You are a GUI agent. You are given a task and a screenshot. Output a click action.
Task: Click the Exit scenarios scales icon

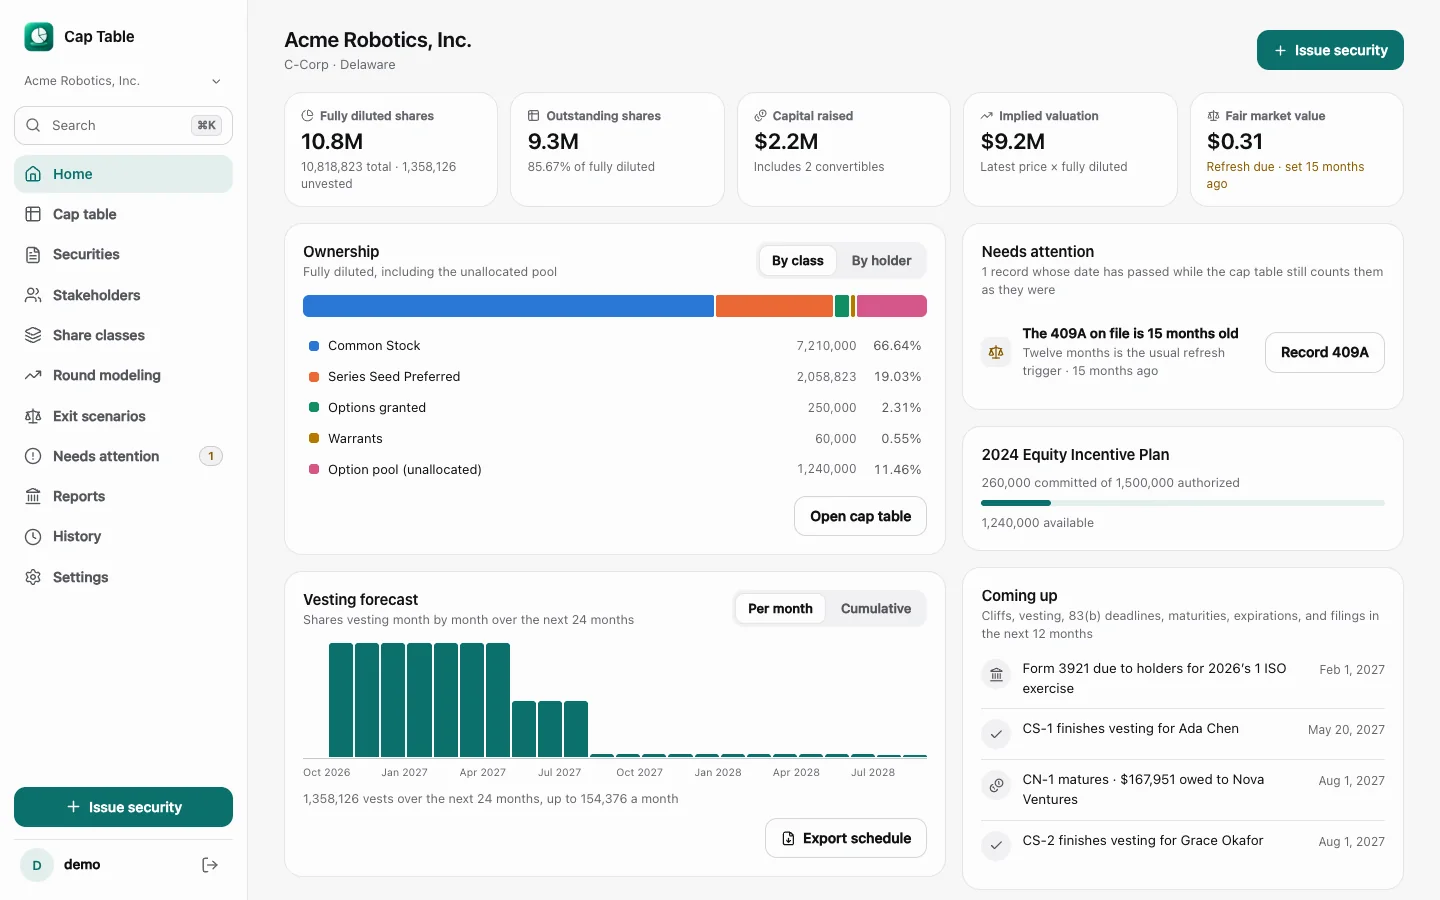(33, 416)
